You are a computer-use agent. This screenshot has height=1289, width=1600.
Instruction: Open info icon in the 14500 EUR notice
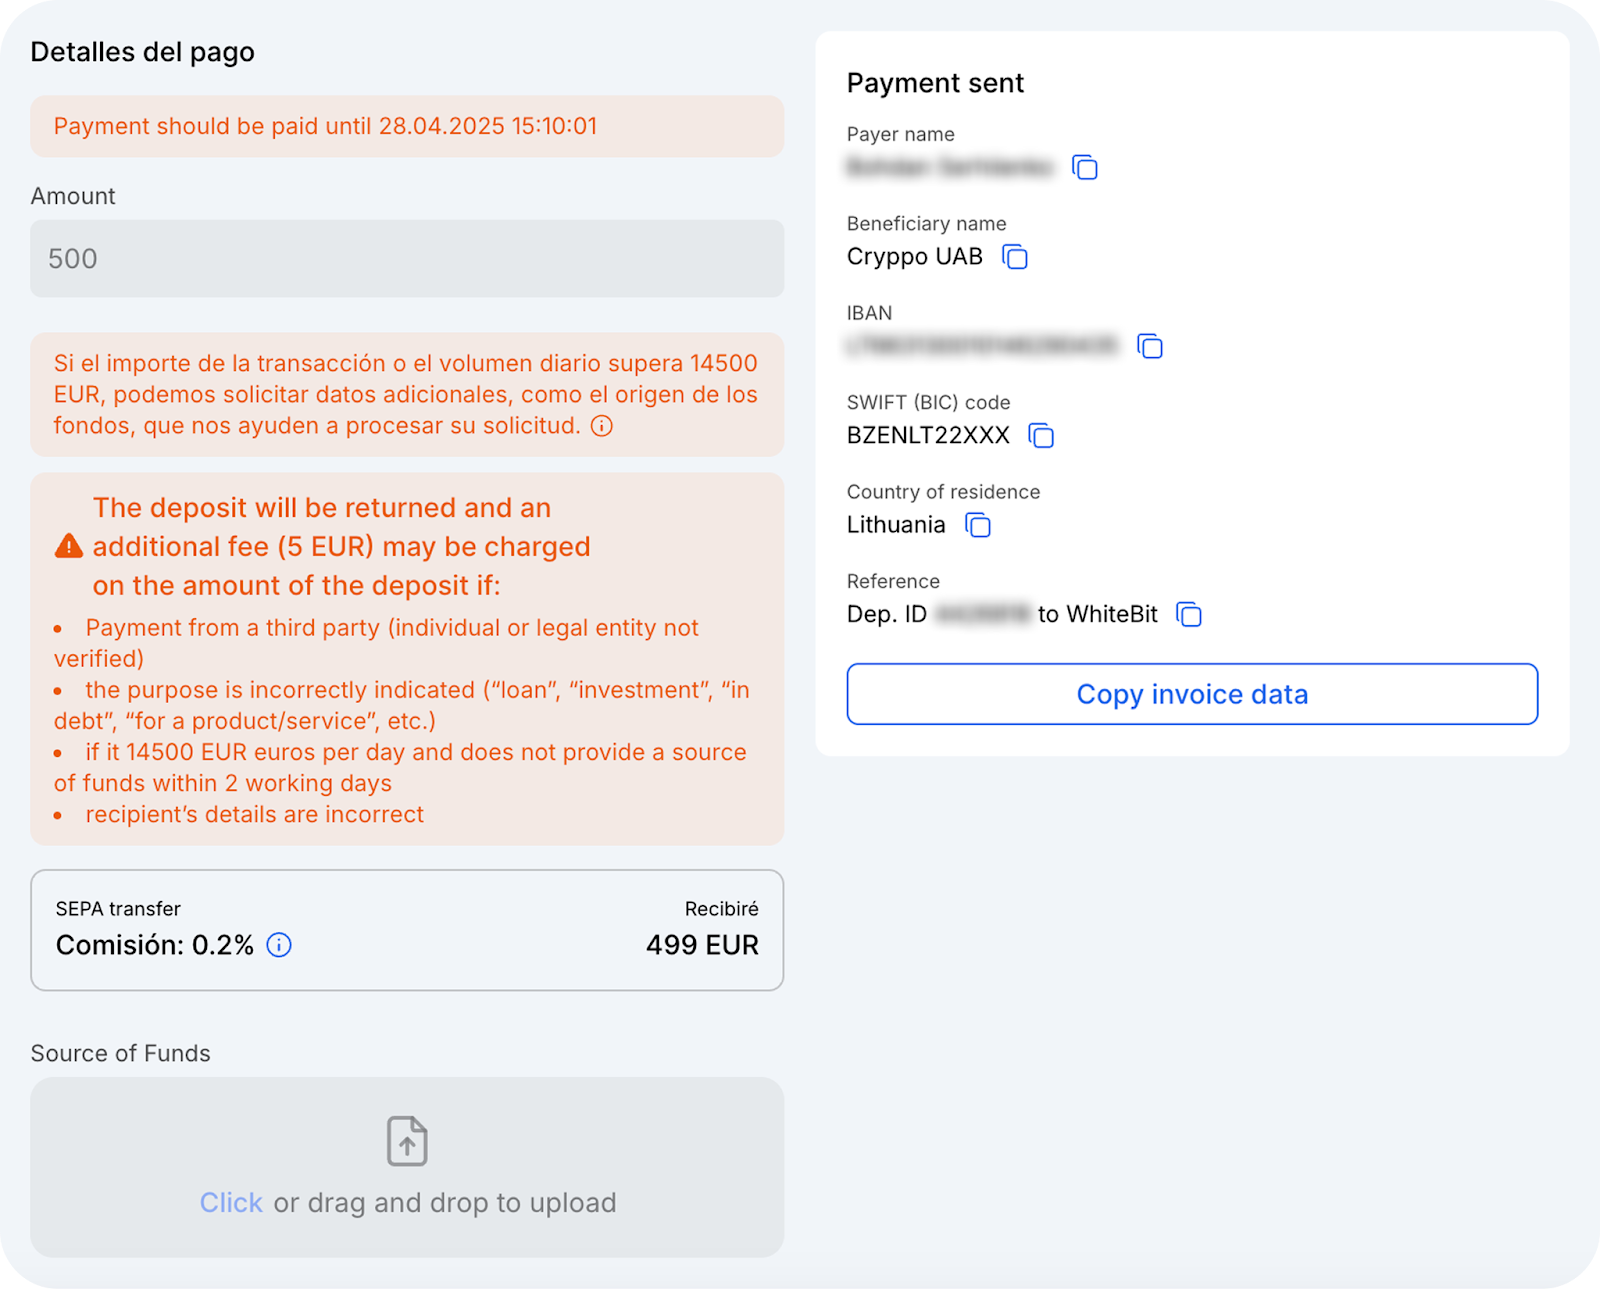[602, 426]
